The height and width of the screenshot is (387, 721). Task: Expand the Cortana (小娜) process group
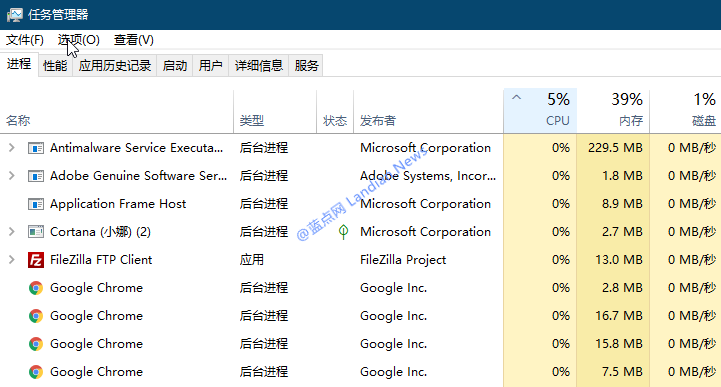click(11, 232)
